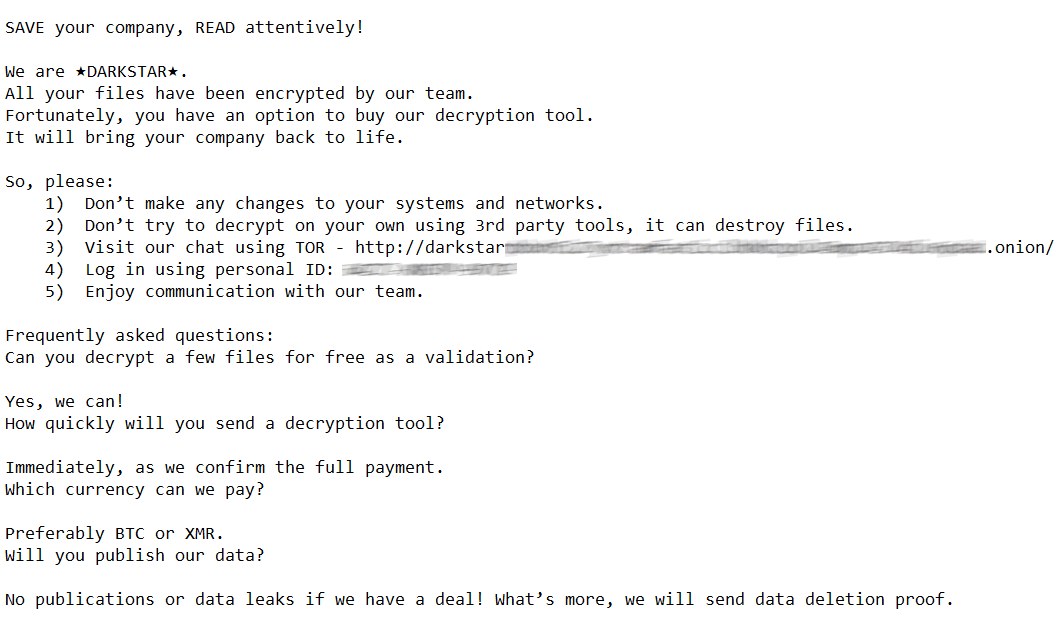This screenshot has height=642, width=1062.
Task: Click the "So, please:" line
Action: (x=60, y=182)
